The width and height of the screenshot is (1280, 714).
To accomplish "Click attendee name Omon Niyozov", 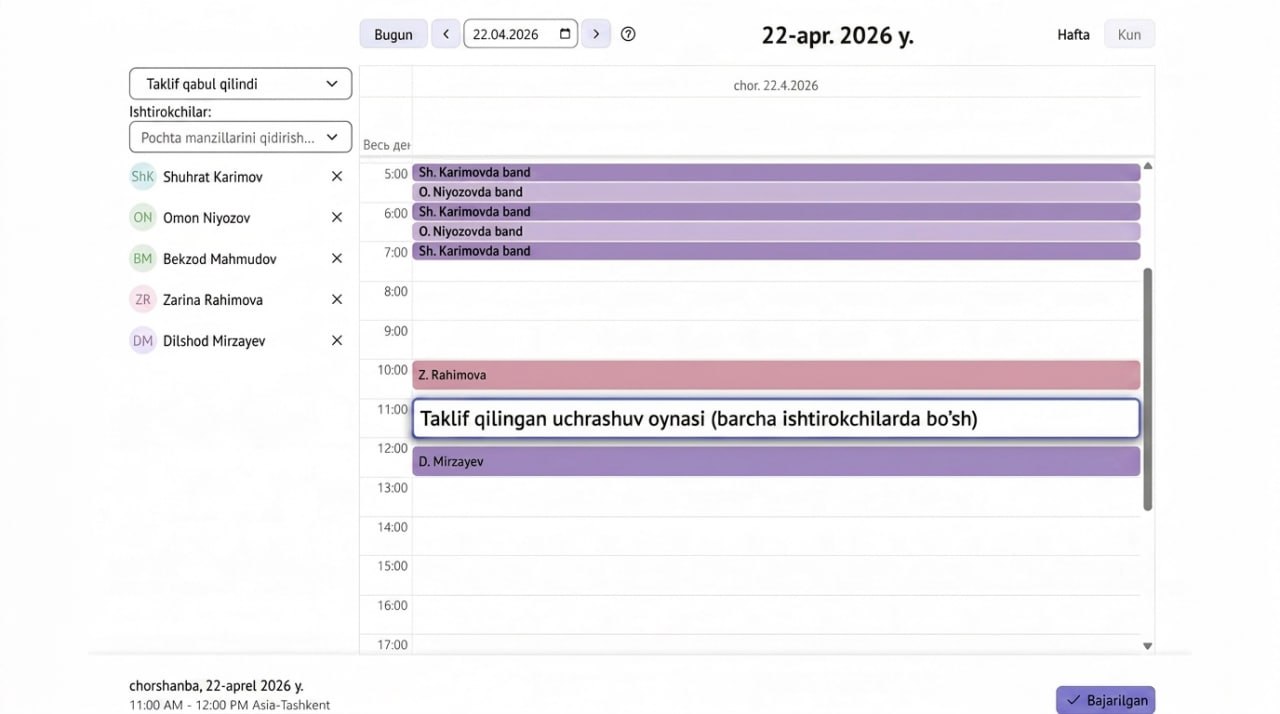I will (x=207, y=217).
